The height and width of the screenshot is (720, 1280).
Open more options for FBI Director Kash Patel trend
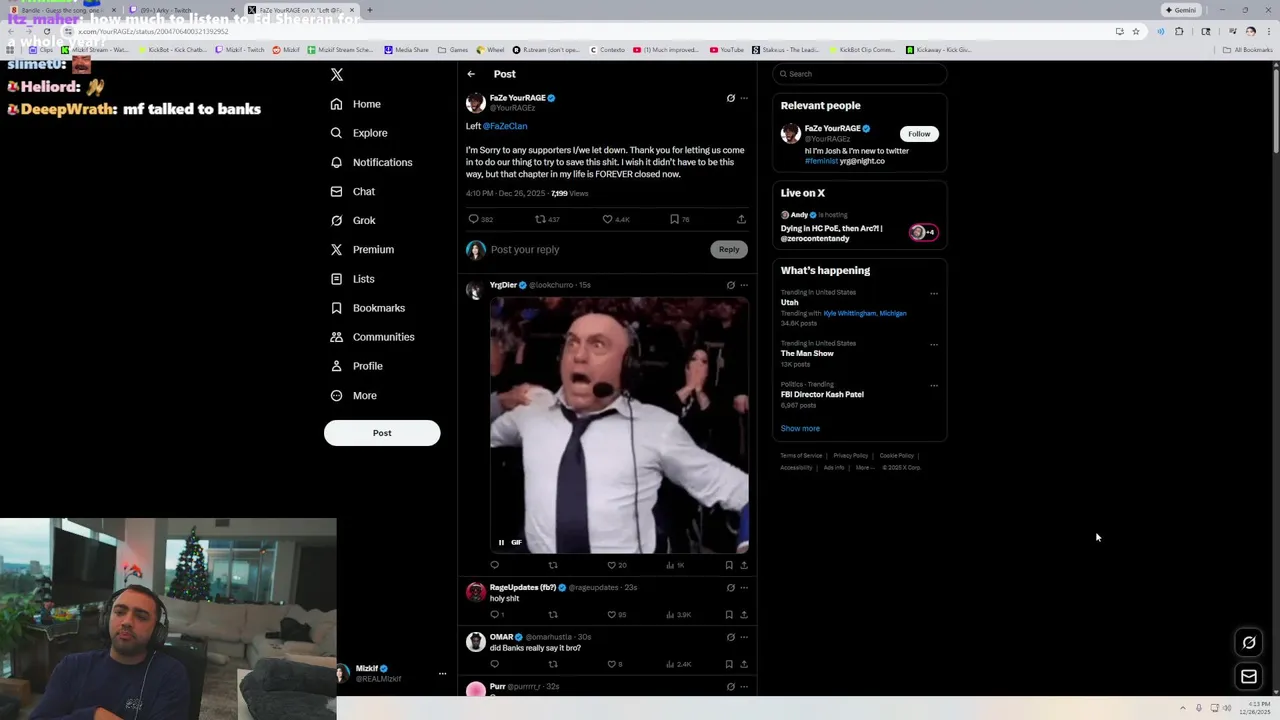pyautogui.click(x=934, y=386)
